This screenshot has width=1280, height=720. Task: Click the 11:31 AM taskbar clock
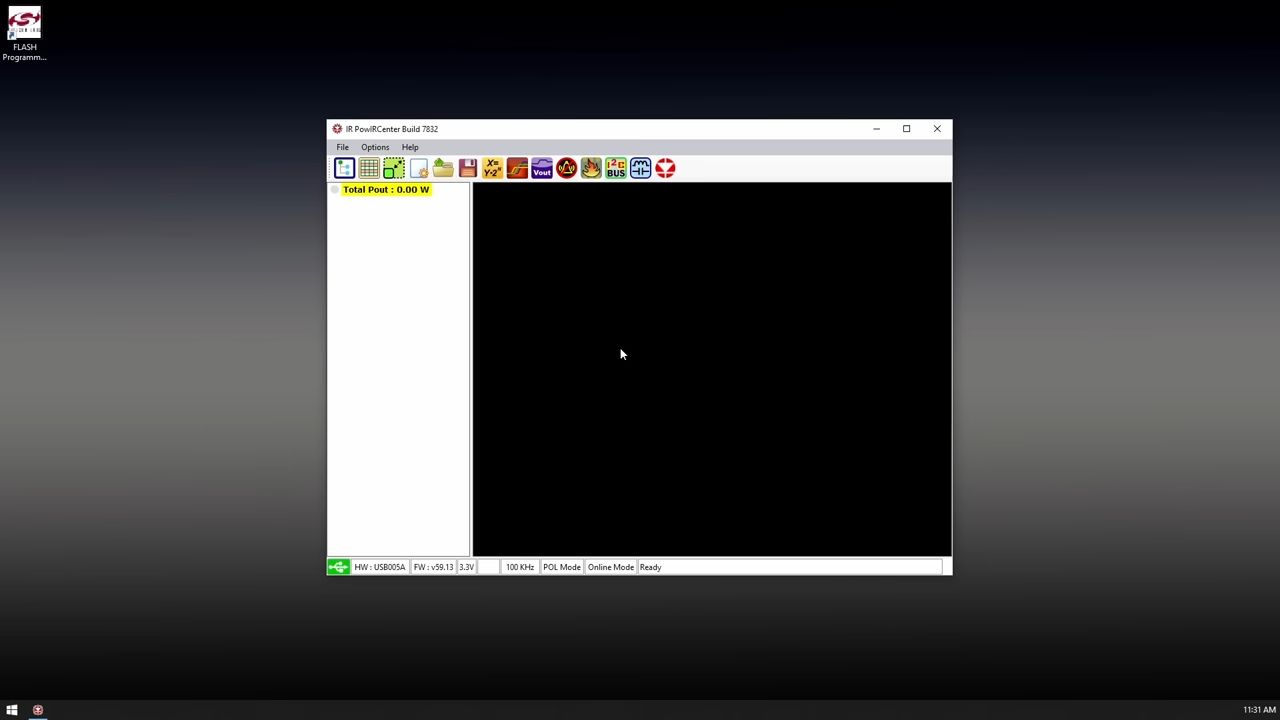[1259, 710]
